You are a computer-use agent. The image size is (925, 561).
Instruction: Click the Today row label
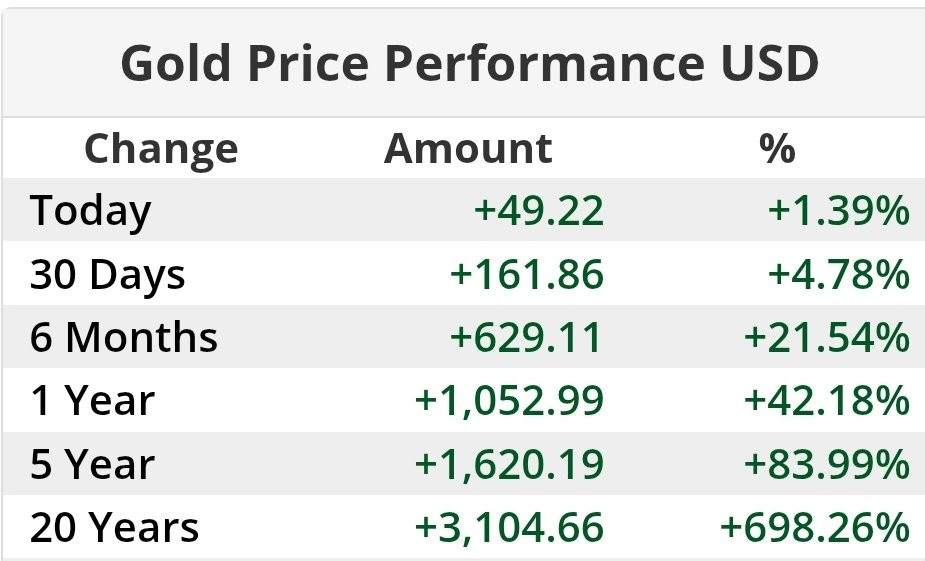coord(91,211)
